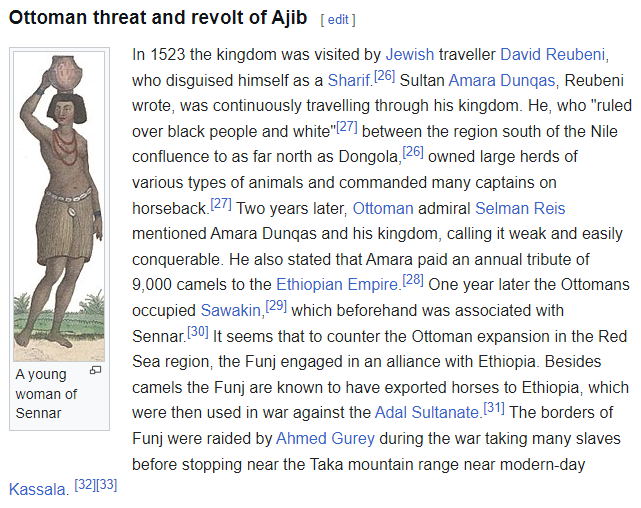Image resolution: width=641 pixels, height=508 pixels.
Task: Click reference 33 at paragraph end
Action: pos(107,484)
